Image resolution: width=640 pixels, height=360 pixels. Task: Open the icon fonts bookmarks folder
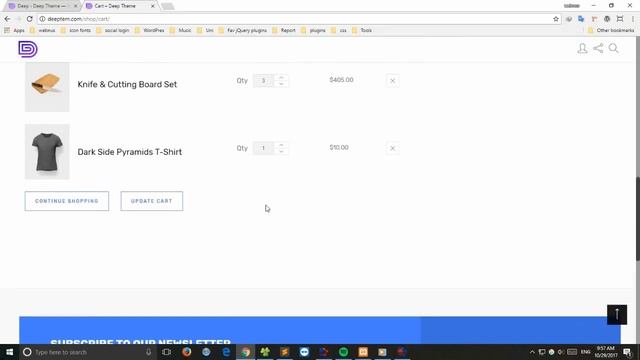(76, 30)
